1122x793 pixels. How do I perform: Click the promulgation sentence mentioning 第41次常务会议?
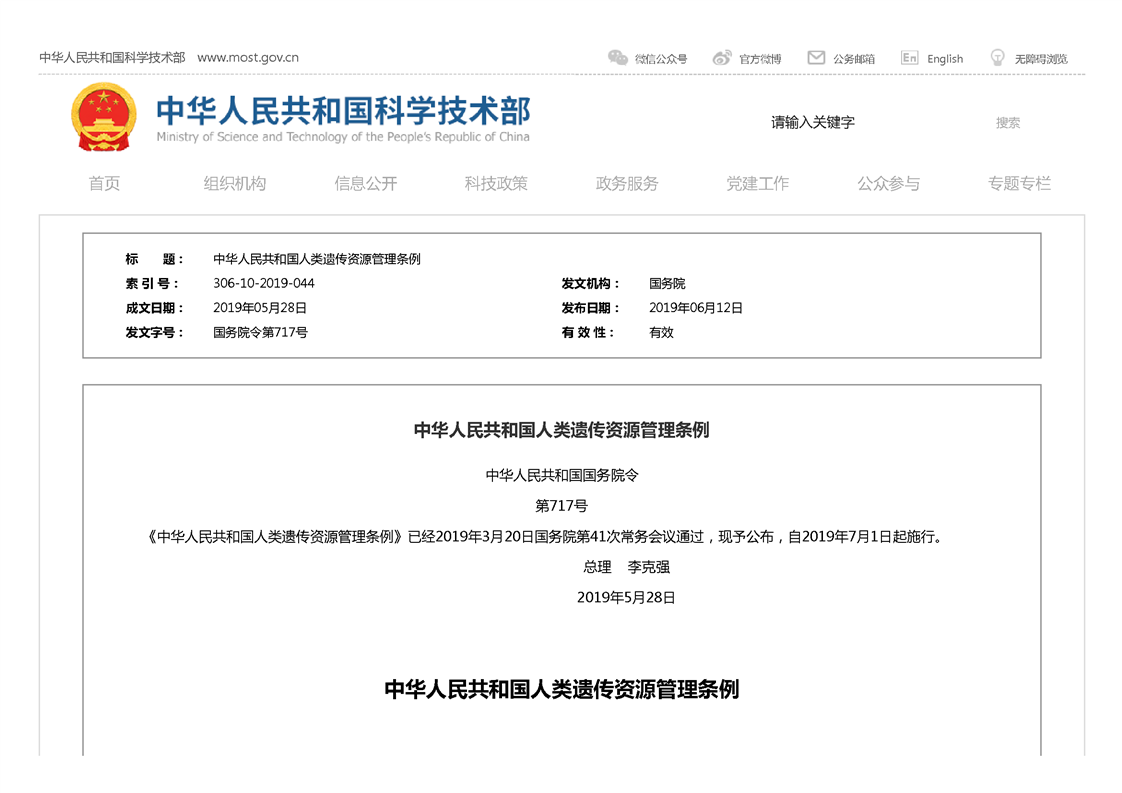545,537
